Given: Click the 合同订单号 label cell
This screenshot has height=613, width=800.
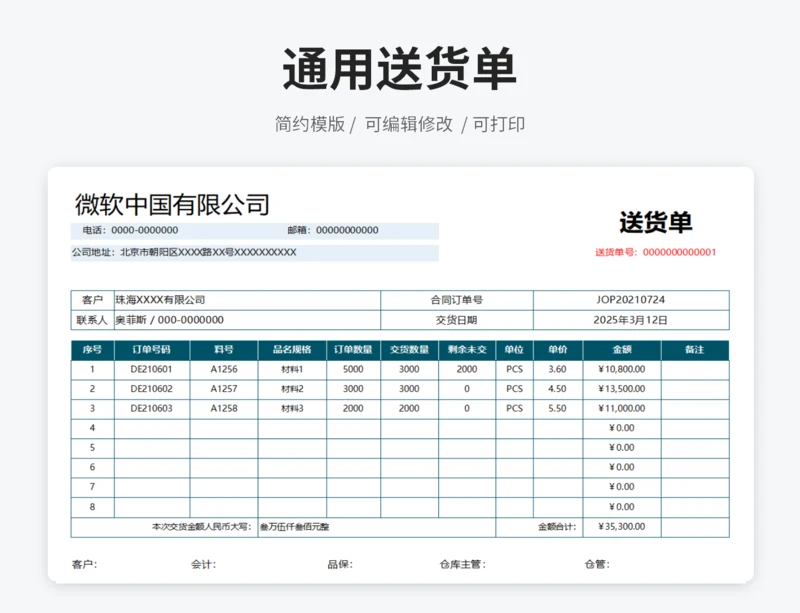Looking at the screenshot, I should point(457,300).
